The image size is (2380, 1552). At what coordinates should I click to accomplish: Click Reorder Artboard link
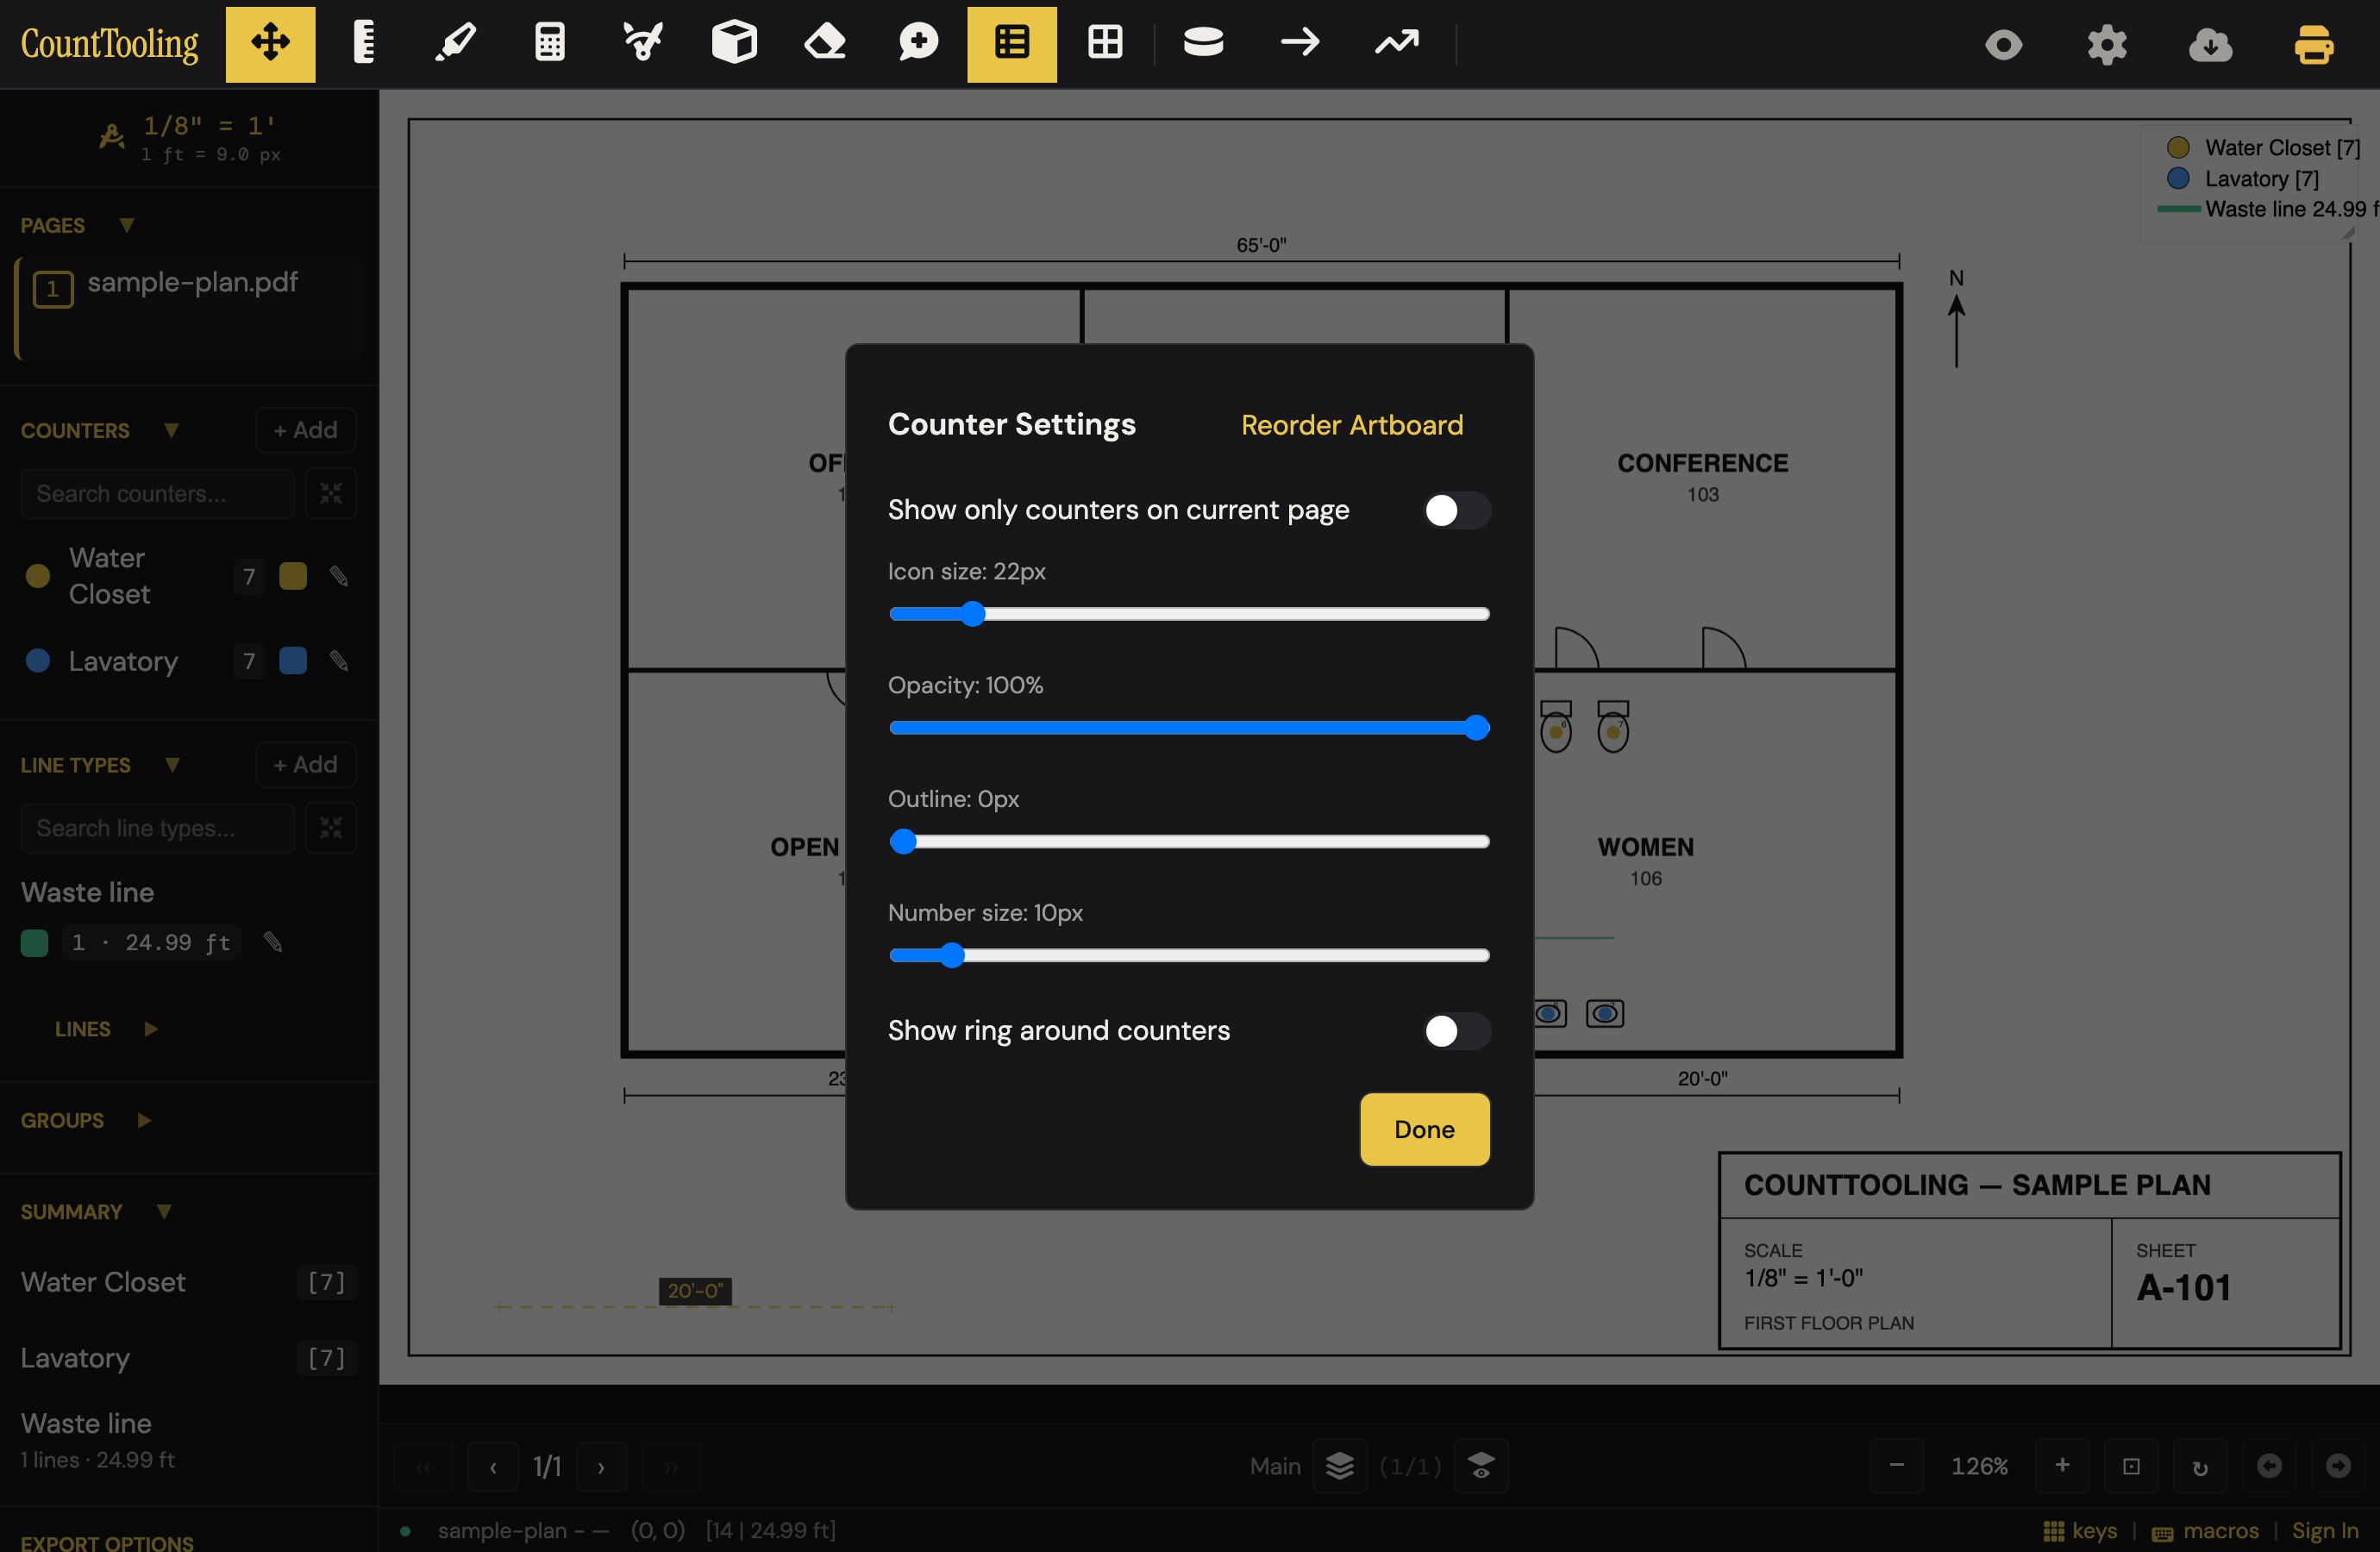[x=1352, y=425]
